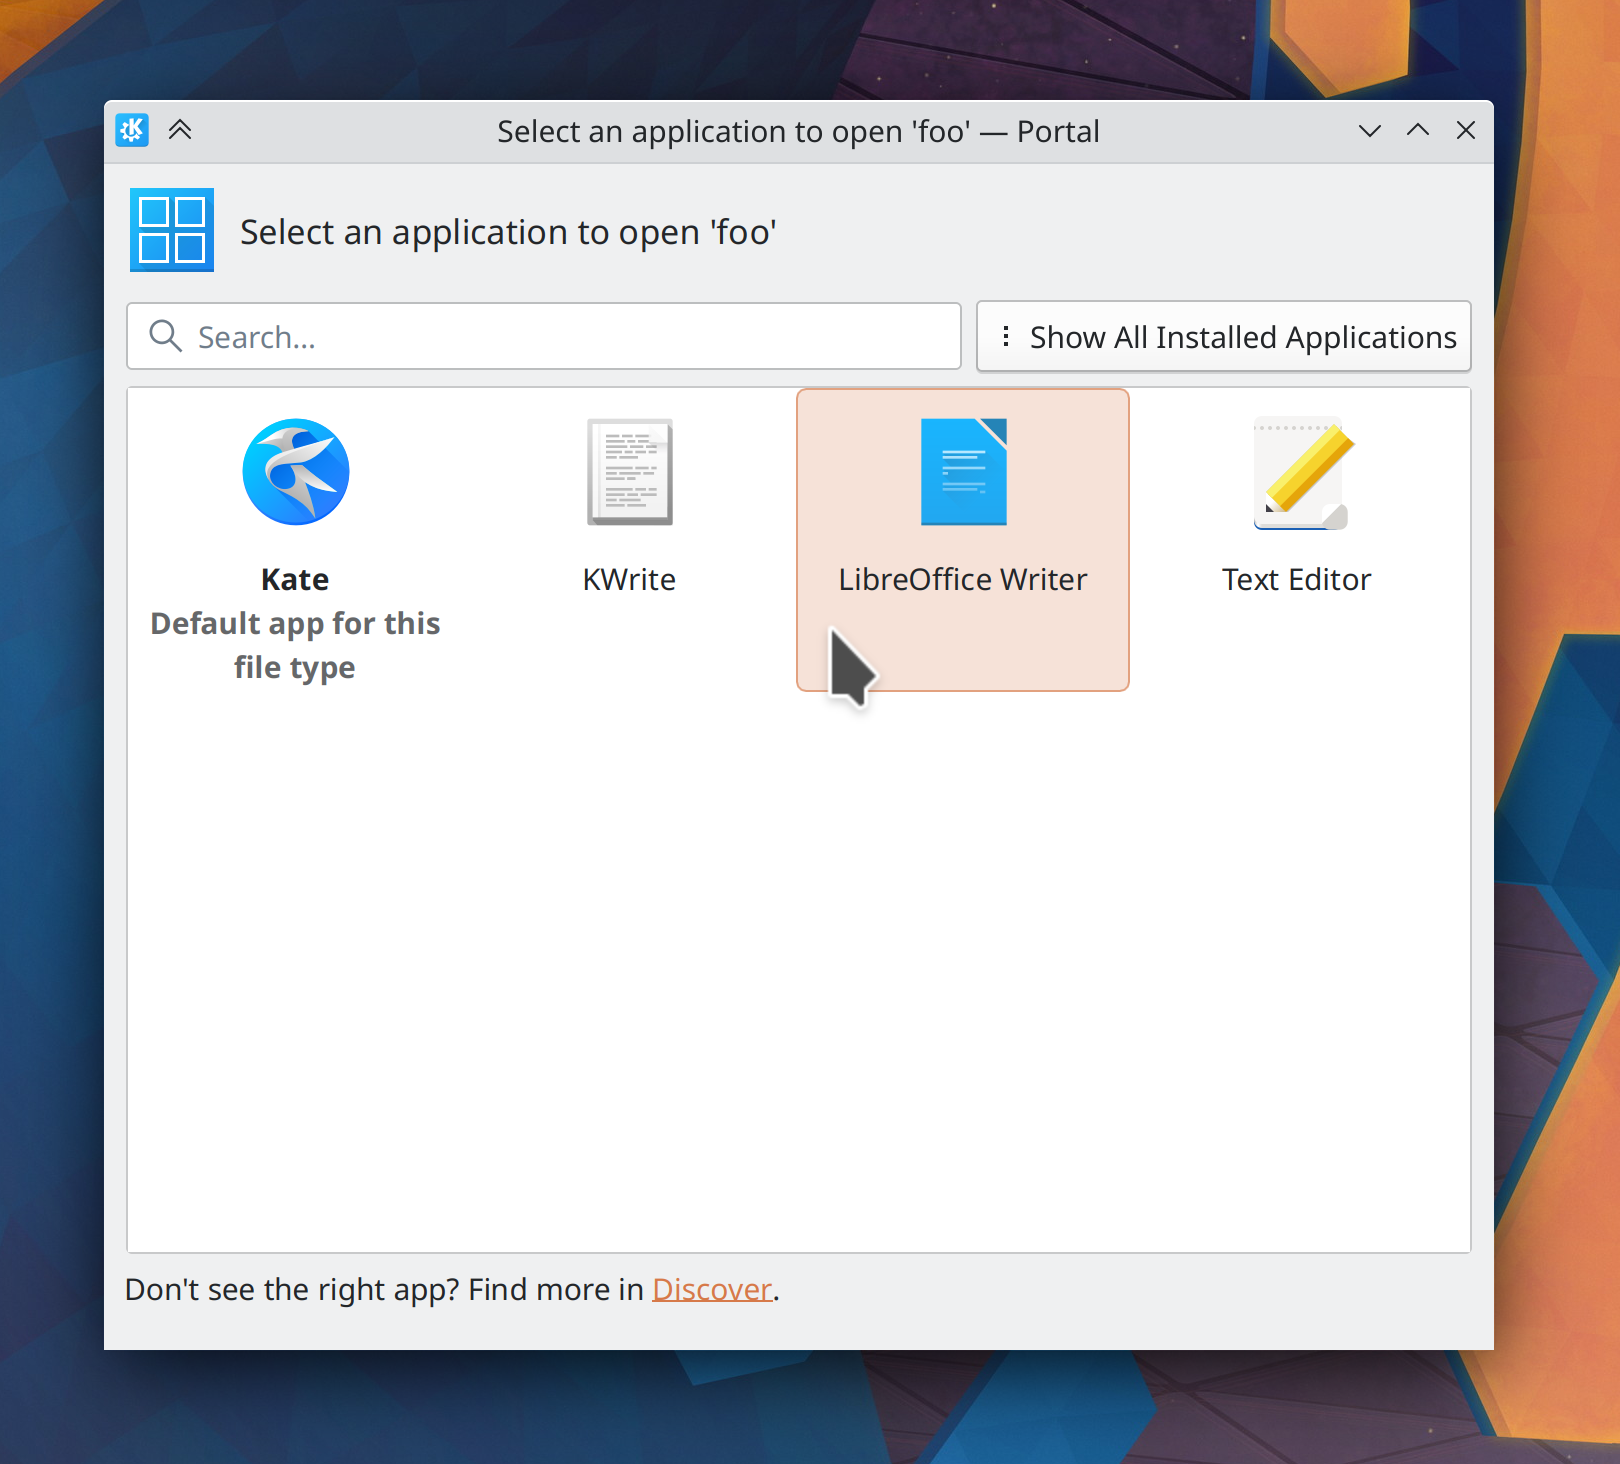The width and height of the screenshot is (1620, 1464).
Task: Open the Discover link
Action: point(711,1290)
